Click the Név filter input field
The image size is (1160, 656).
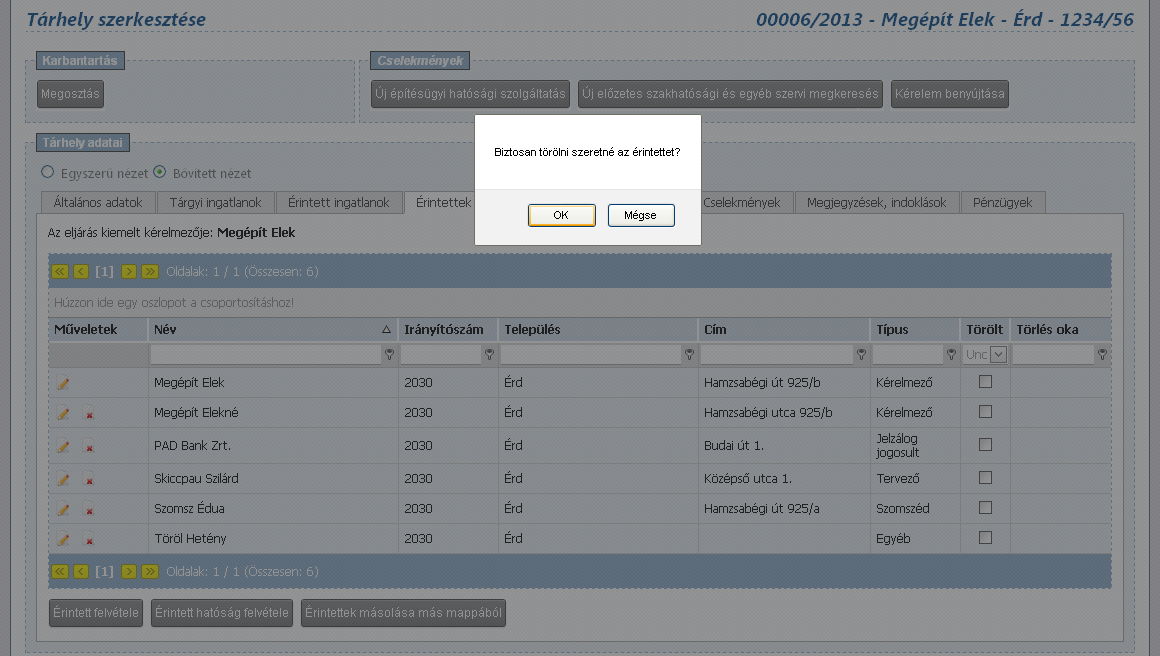pos(266,355)
